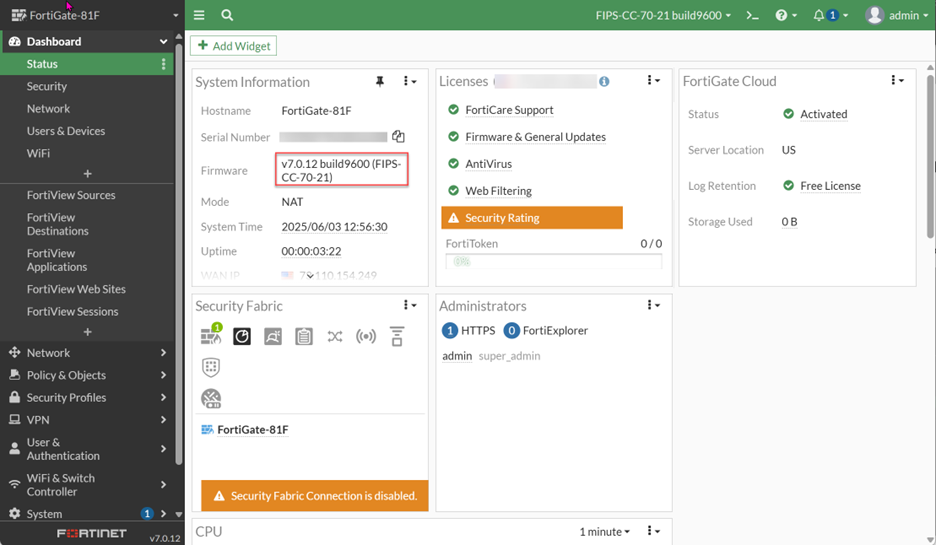Open the admin user dropdown
936x545 pixels.
(897, 15)
